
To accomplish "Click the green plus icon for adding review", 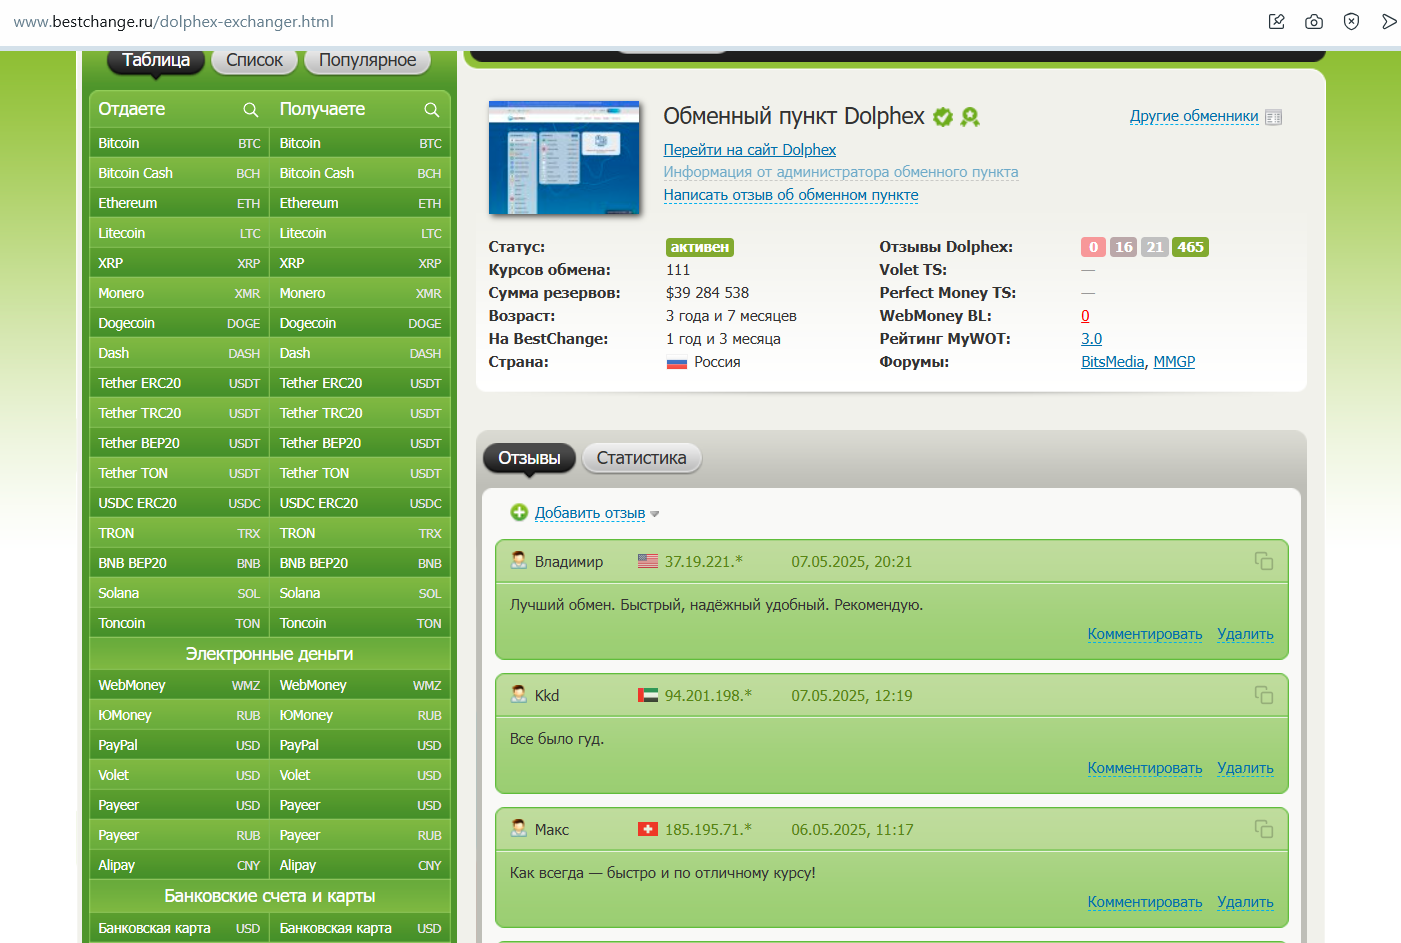I will (519, 512).
